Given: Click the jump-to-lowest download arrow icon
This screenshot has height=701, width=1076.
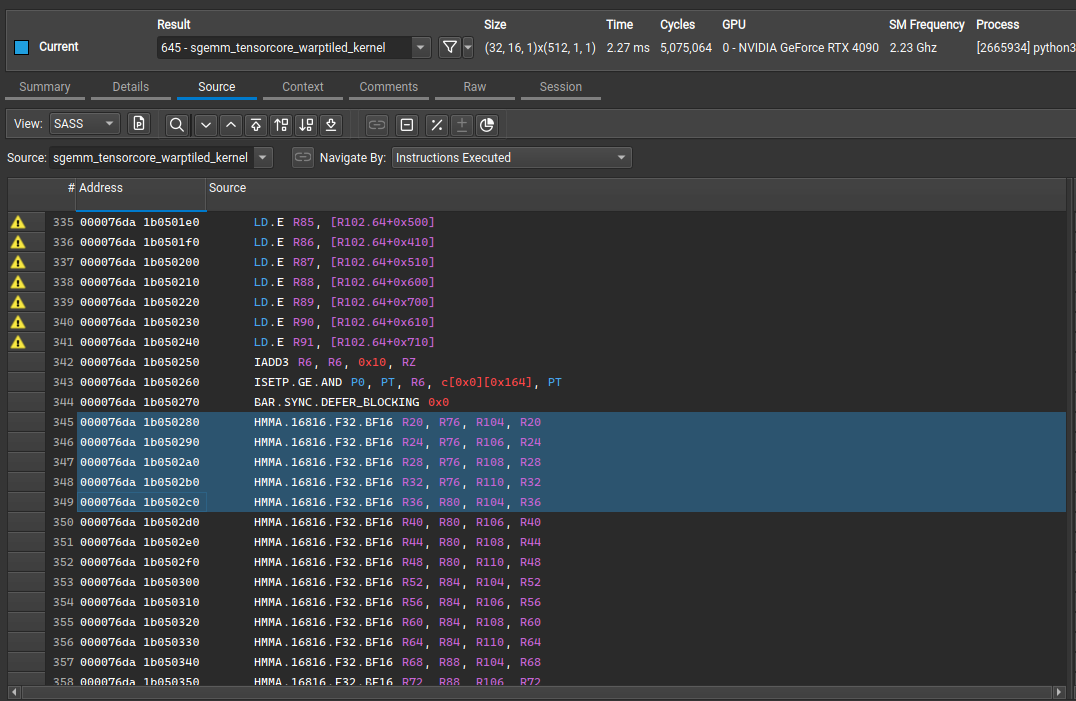Looking at the screenshot, I should coord(331,125).
